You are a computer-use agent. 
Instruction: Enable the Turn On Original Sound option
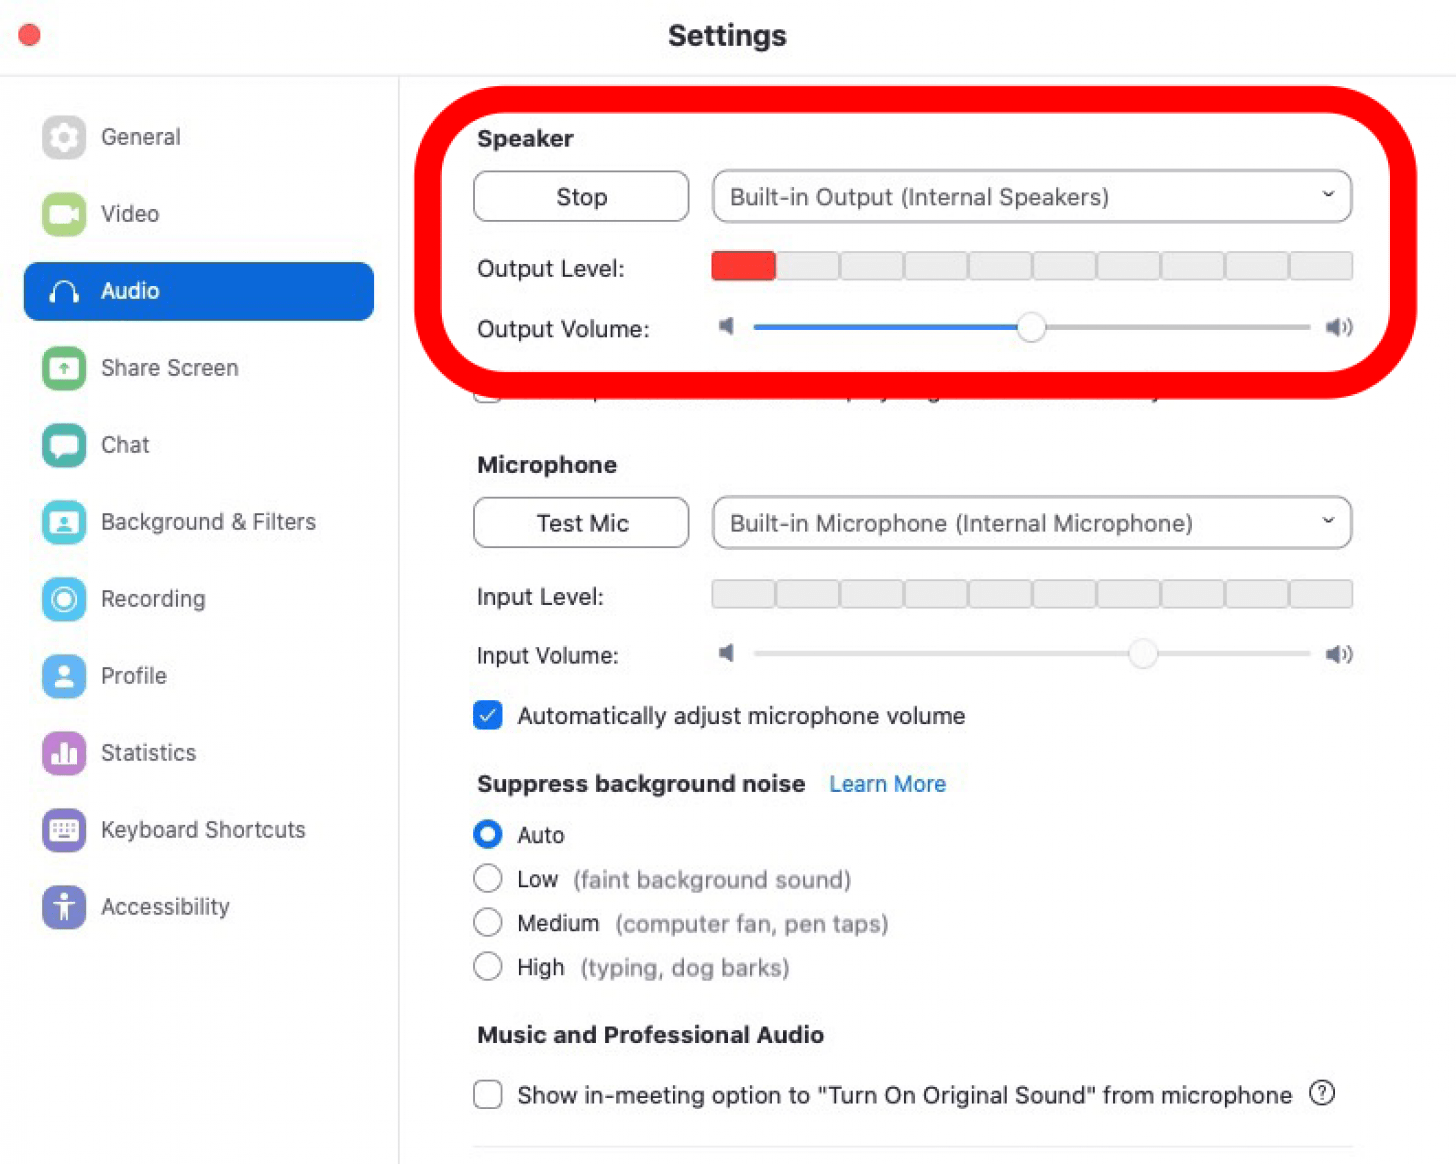pos(488,1095)
